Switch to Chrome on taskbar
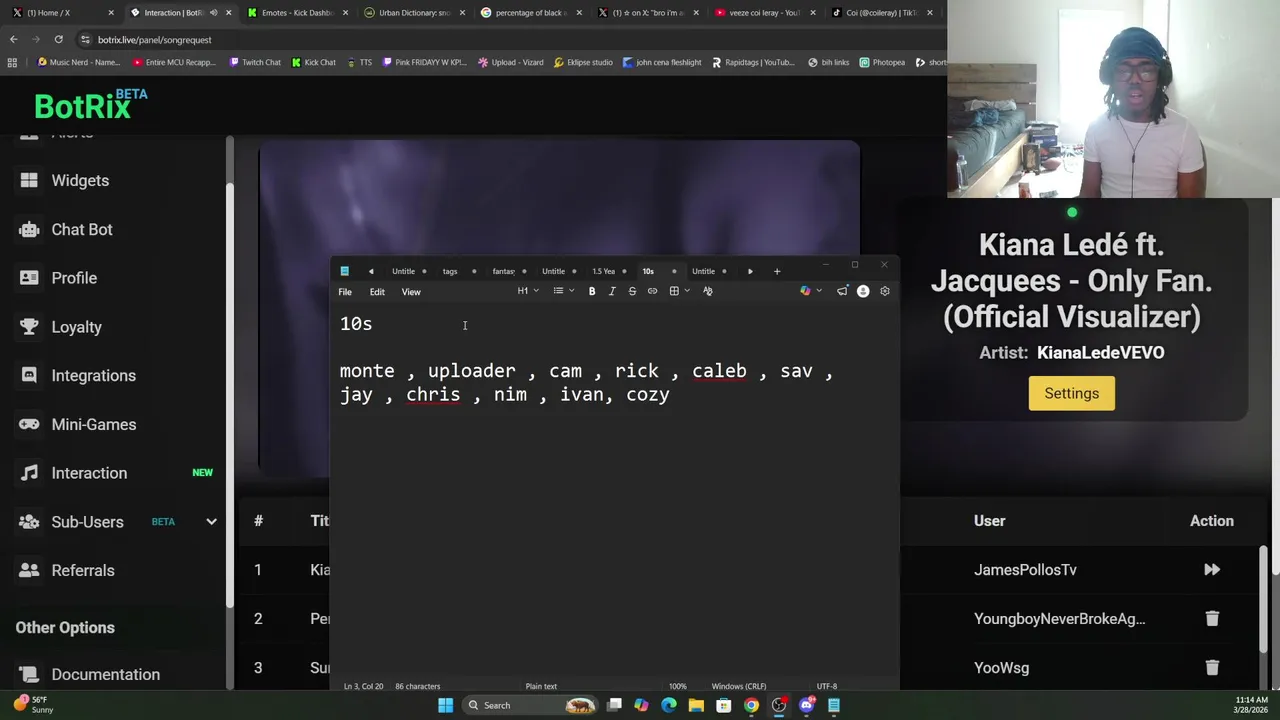The image size is (1280, 720). 751,705
